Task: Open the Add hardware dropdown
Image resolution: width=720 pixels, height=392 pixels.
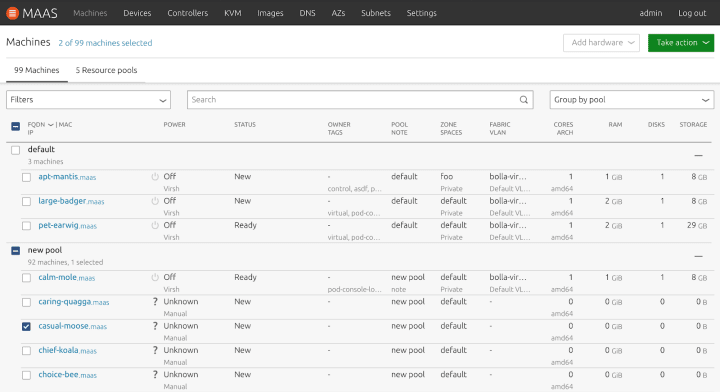Action: click(x=601, y=43)
